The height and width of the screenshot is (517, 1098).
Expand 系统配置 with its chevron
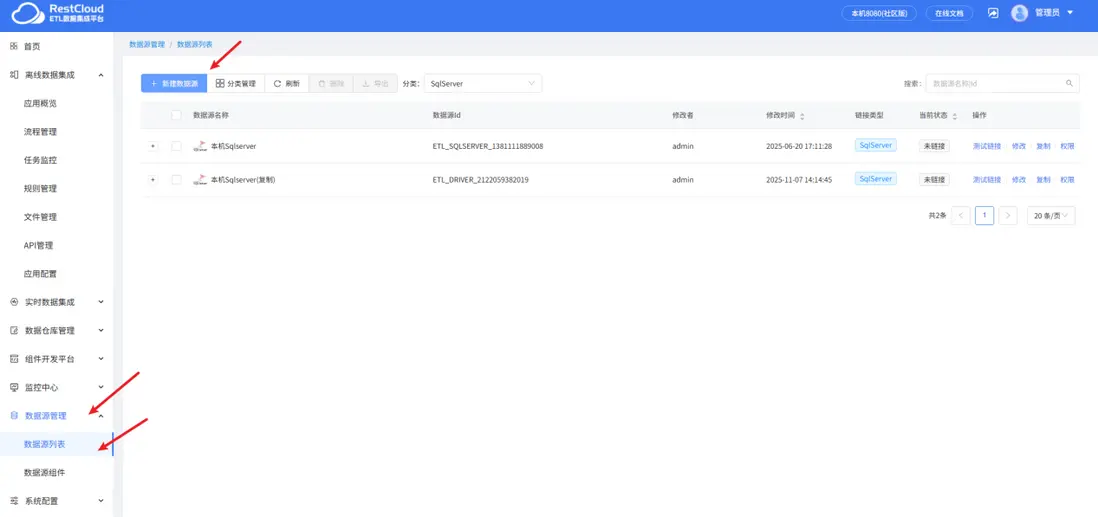click(101, 501)
